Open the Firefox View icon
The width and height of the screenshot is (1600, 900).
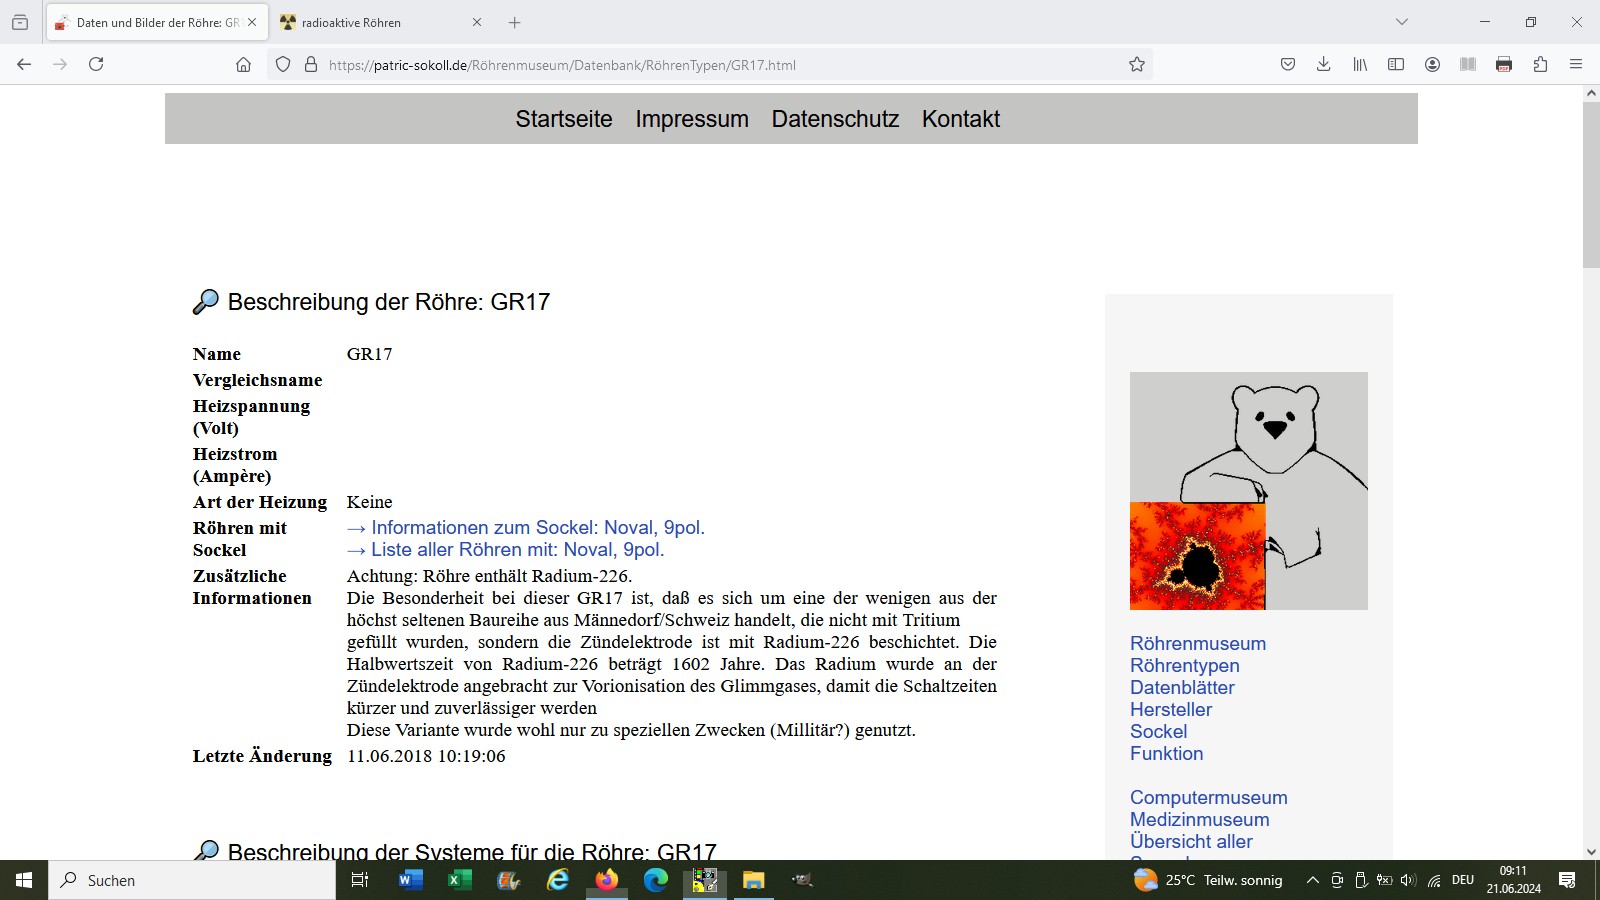[x=20, y=22]
